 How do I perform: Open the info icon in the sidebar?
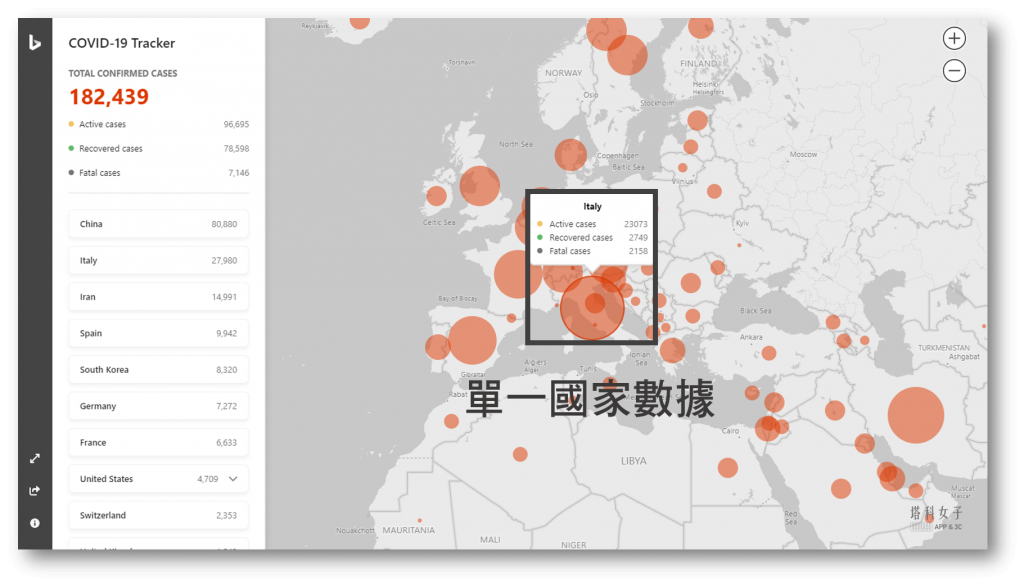point(35,523)
